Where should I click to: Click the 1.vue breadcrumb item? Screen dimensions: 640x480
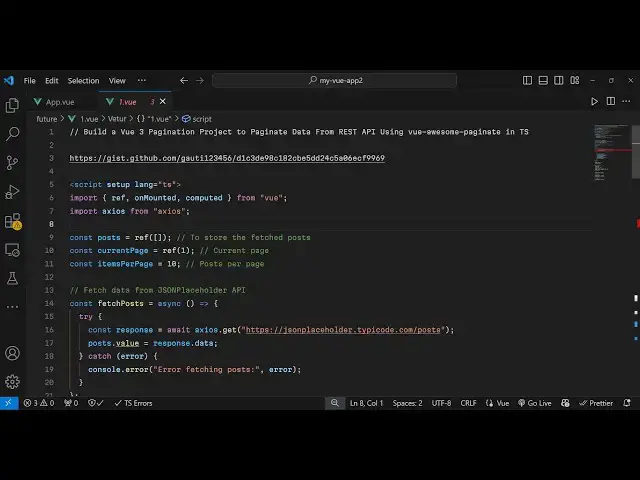[89, 119]
